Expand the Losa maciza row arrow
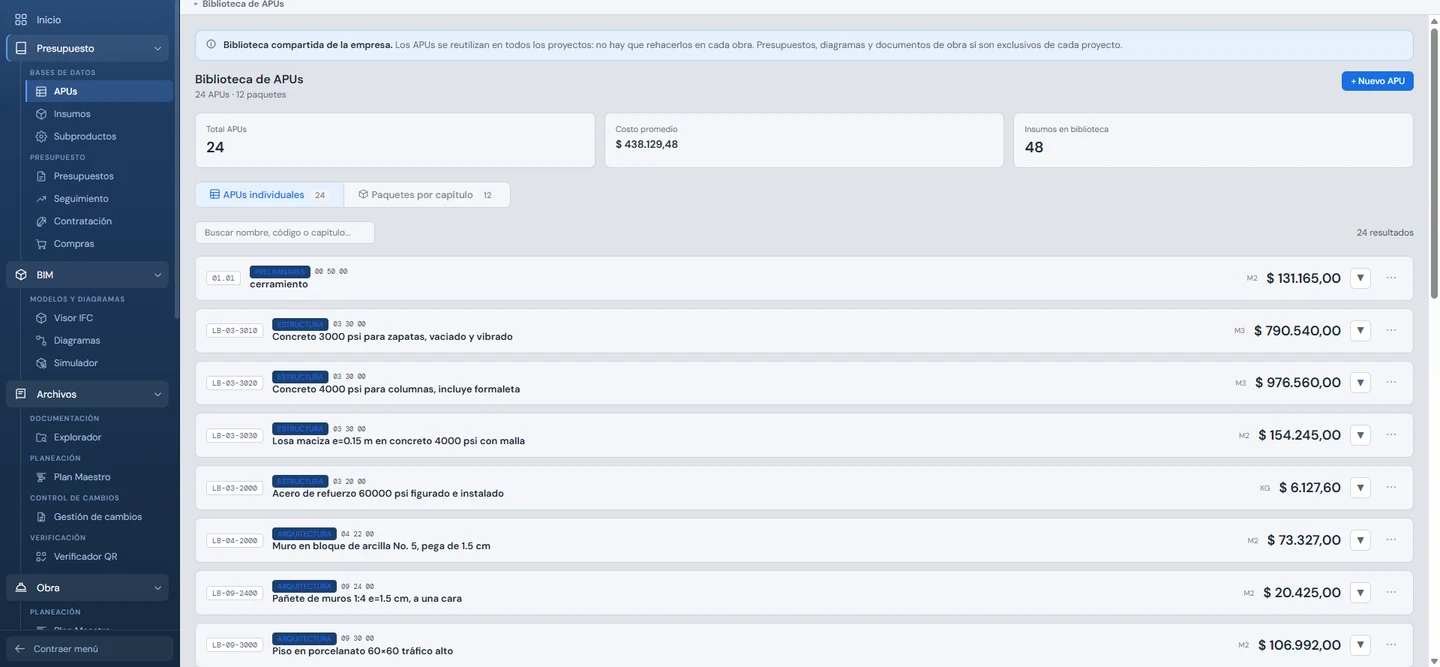 [x=1360, y=435]
